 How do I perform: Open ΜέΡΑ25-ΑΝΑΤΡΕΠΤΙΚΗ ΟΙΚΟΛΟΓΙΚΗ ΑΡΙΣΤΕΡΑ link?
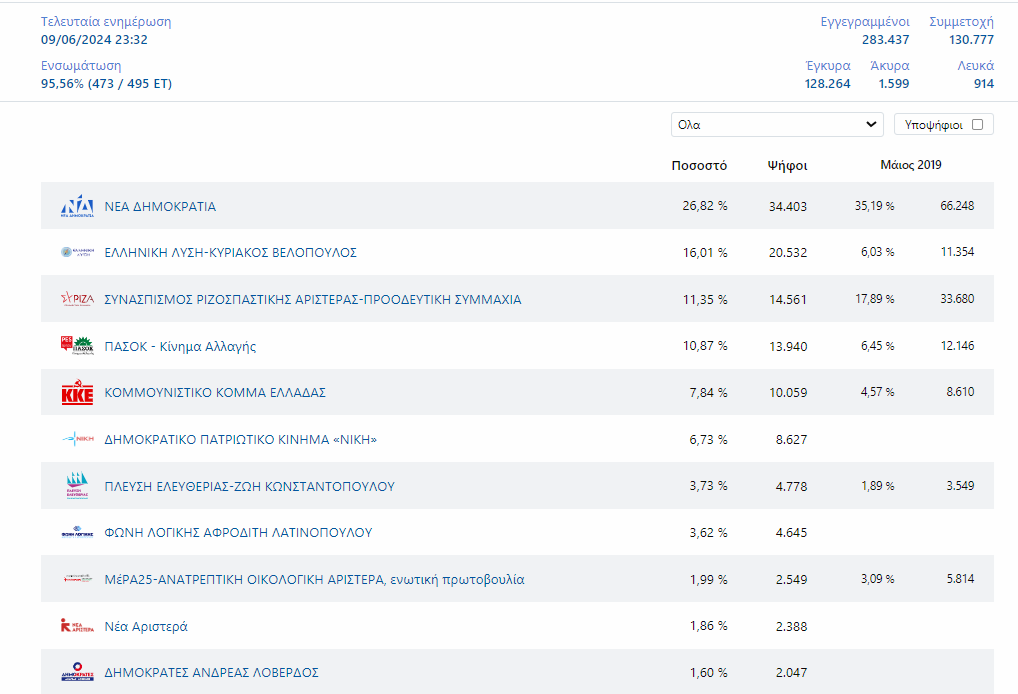[314, 579]
